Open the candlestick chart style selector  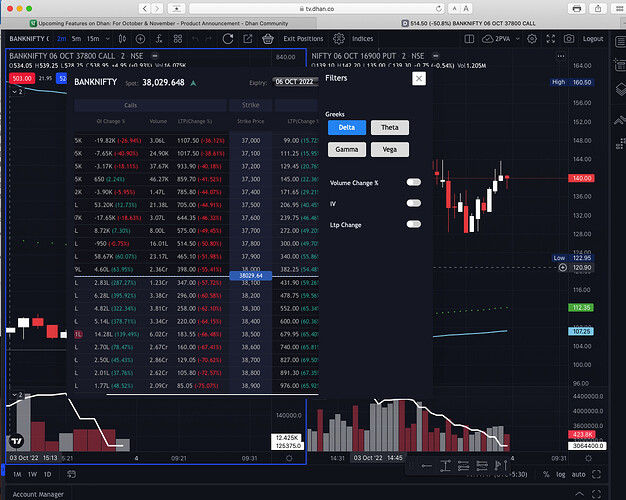click(122, 39)
